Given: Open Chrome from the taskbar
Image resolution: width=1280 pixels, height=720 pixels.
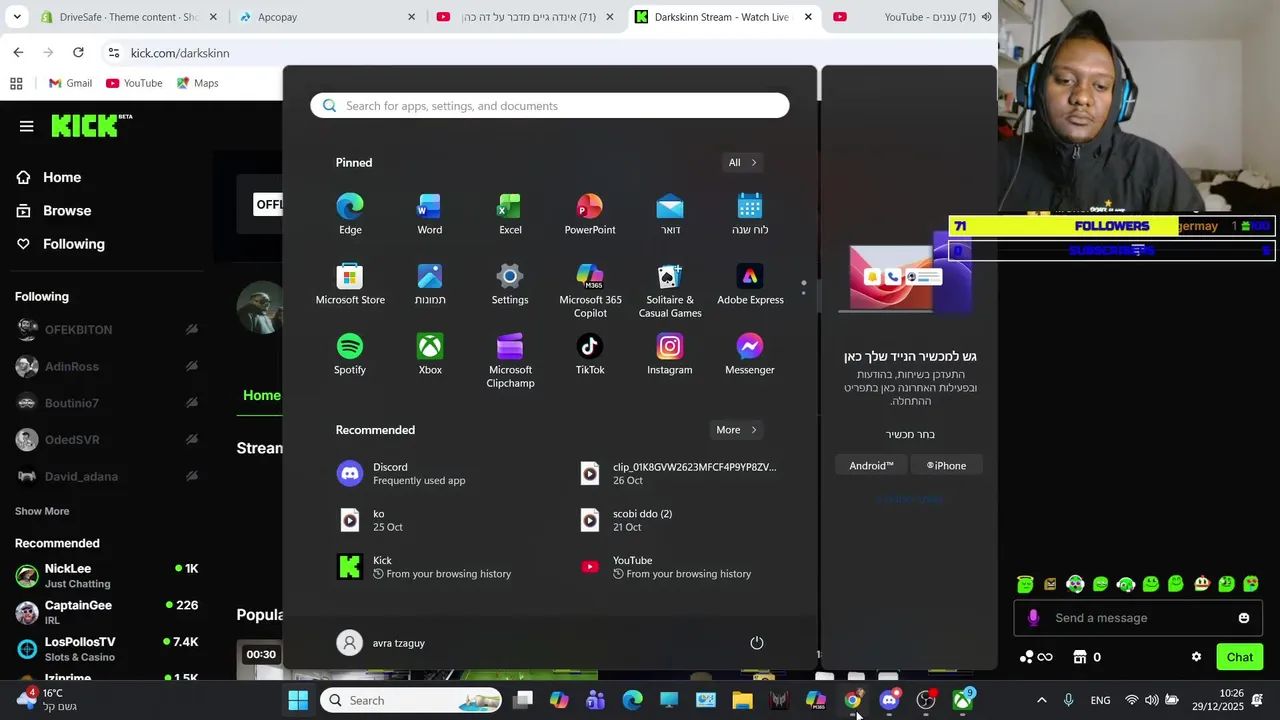Looking at the screenshot, I should point(852,700).
